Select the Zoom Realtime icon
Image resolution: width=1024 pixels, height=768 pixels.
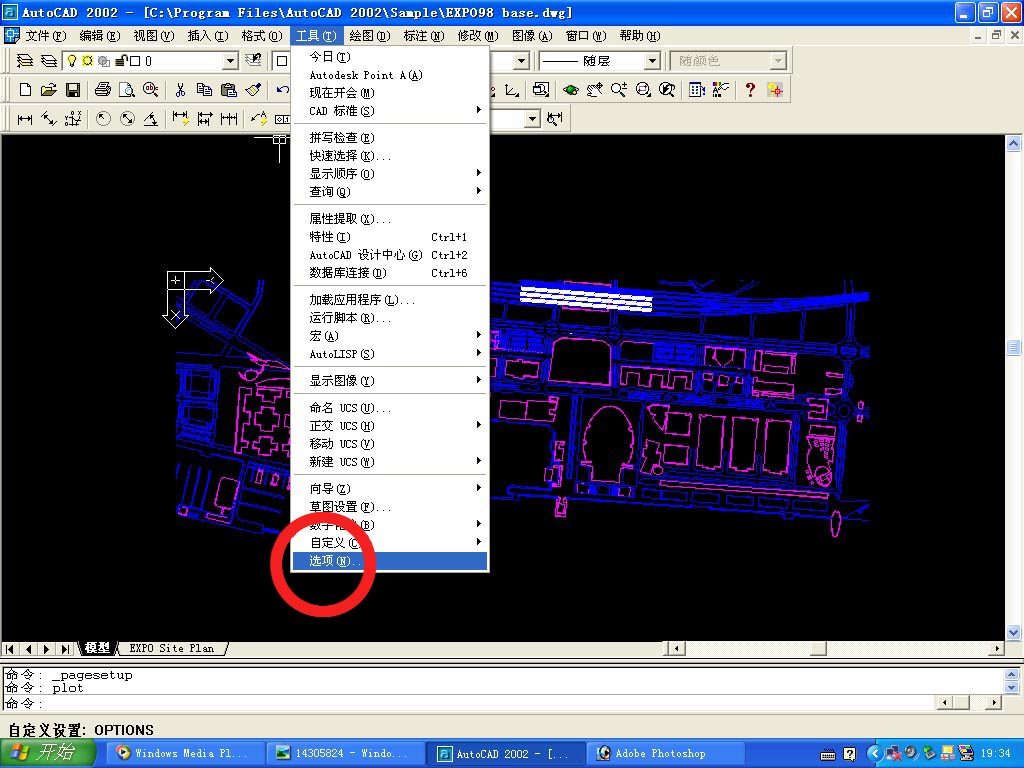point(618,90)
